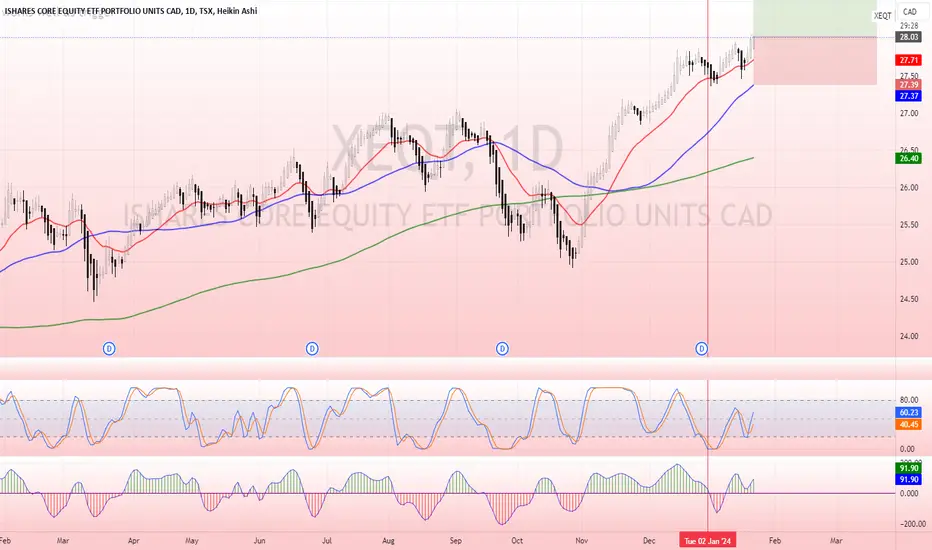Select the green 26.40 moving average label
Viewport: 932px width, 550px height.
tap(909, 158)
